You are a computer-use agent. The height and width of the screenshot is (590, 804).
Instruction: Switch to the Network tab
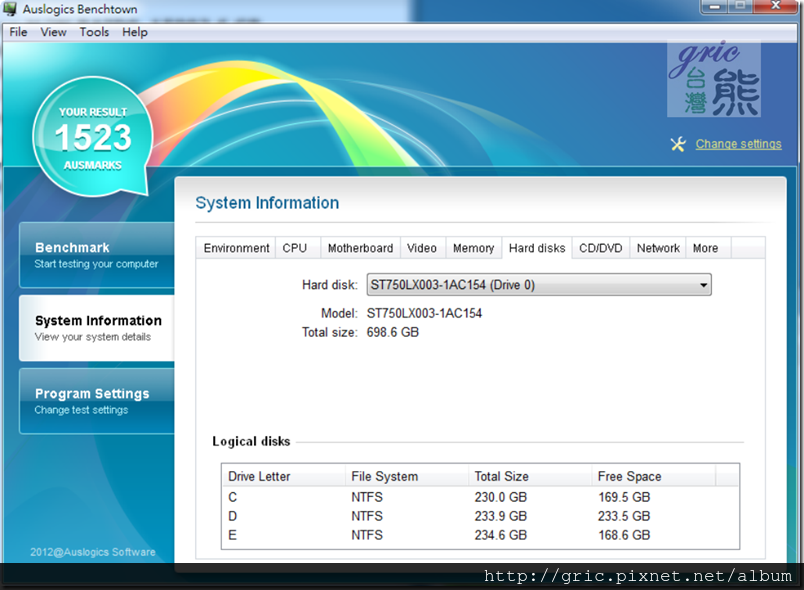(x=658, y=248)
